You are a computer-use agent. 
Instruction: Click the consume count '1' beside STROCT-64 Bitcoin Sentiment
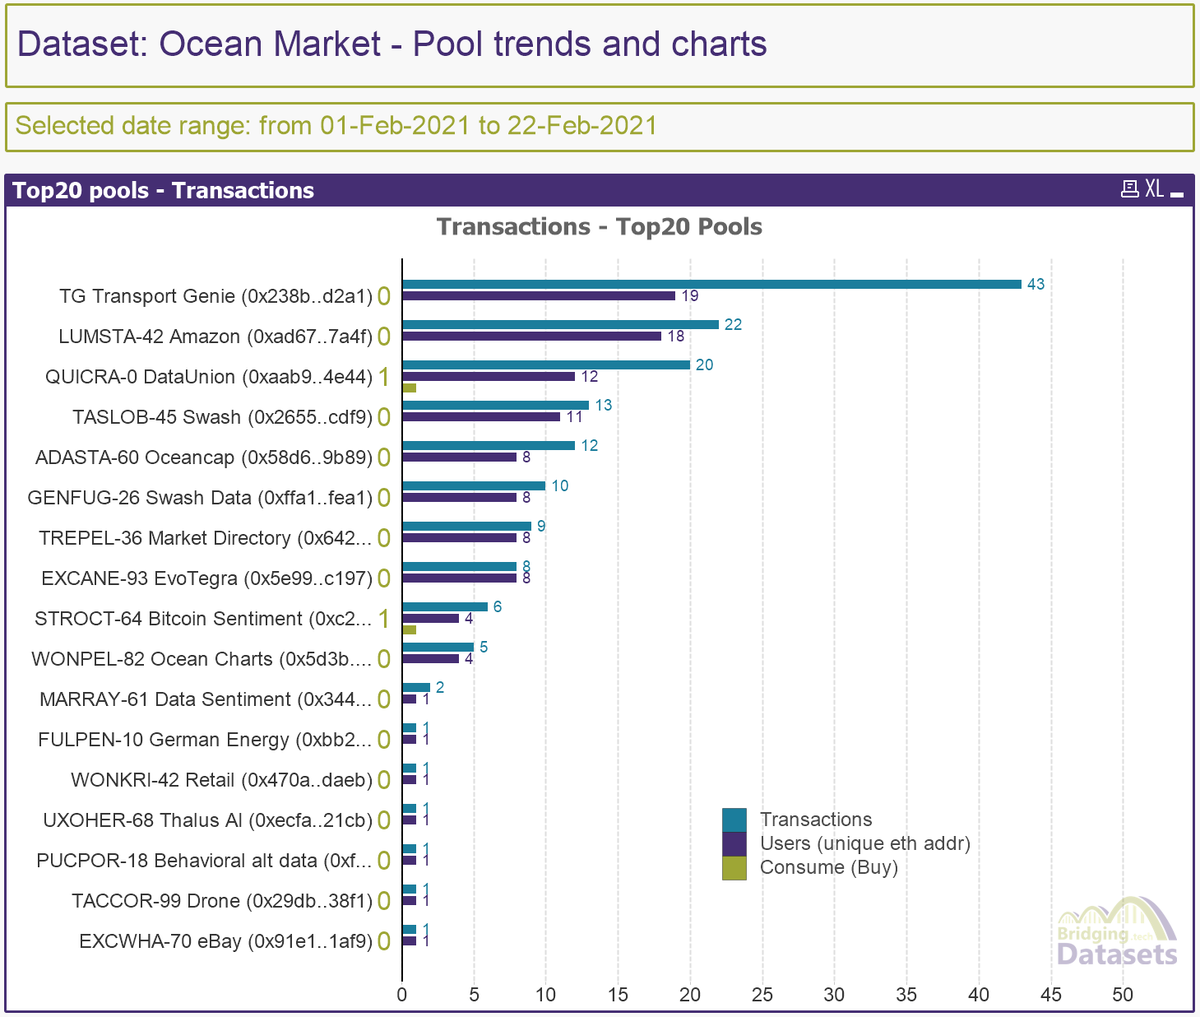(x=384, y=619)
